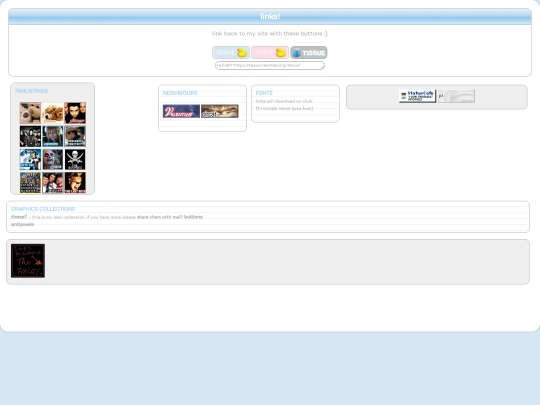The image size is (540, 405).
Task: Open the 'buttons' collection link
Action: pyautogui.click(x=193, y=217)
